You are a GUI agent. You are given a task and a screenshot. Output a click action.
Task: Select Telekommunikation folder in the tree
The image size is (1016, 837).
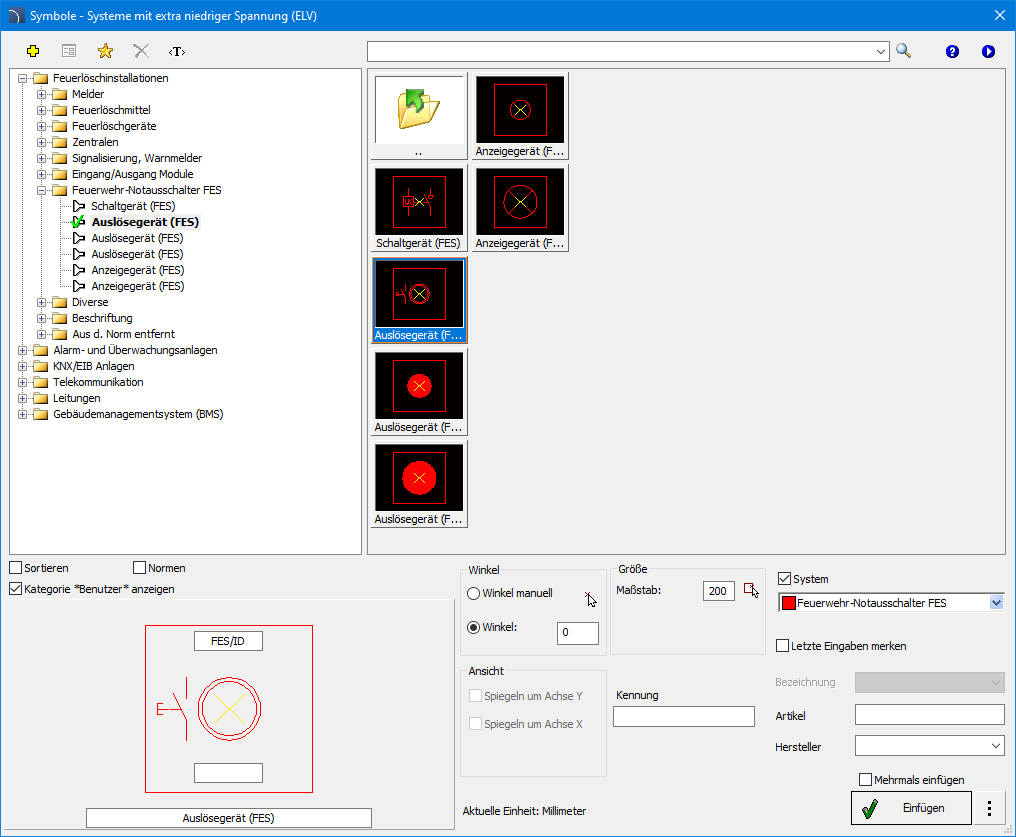98,382
